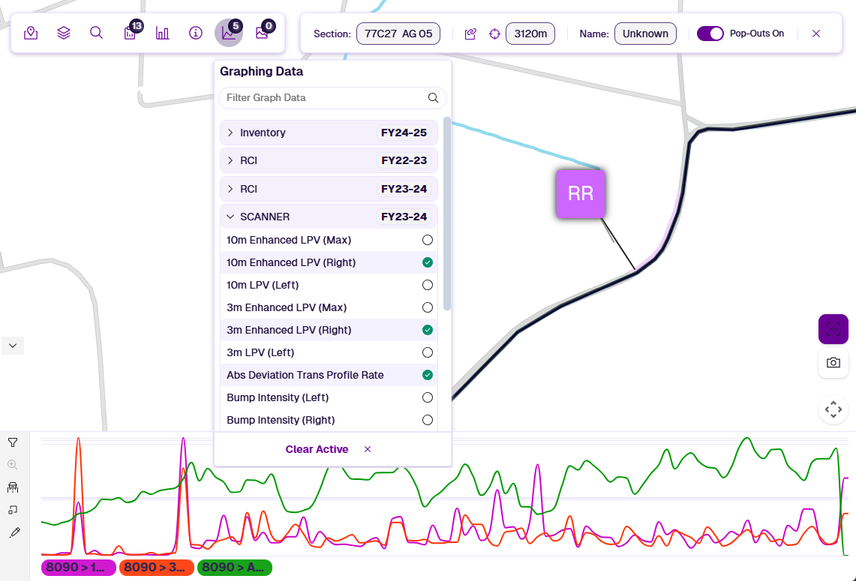
Task: Click the green 8090 > A... legend chip
Action: 234,567
